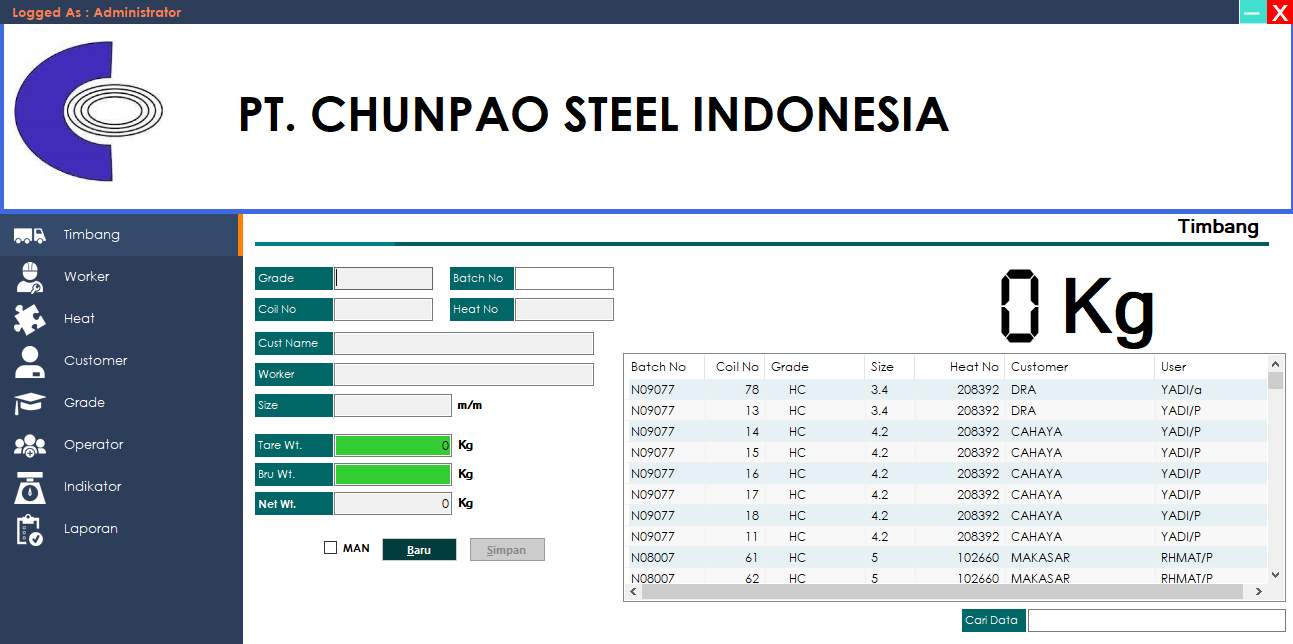Click the Laporan clipboard icon
This screenshot has height=644, width=1293.
[x=29, y=529]
